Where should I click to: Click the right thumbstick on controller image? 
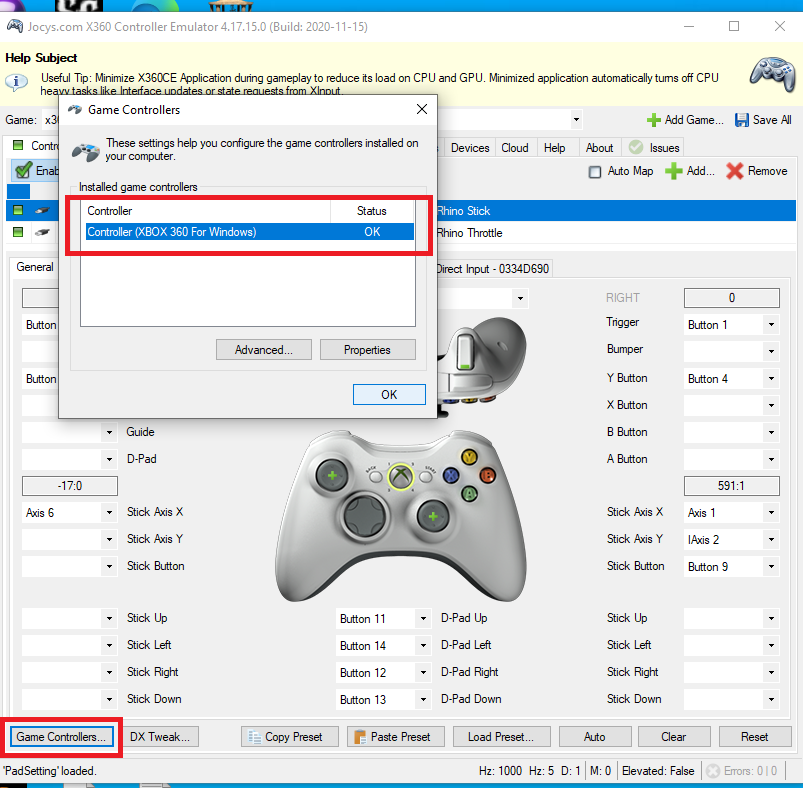433,516
